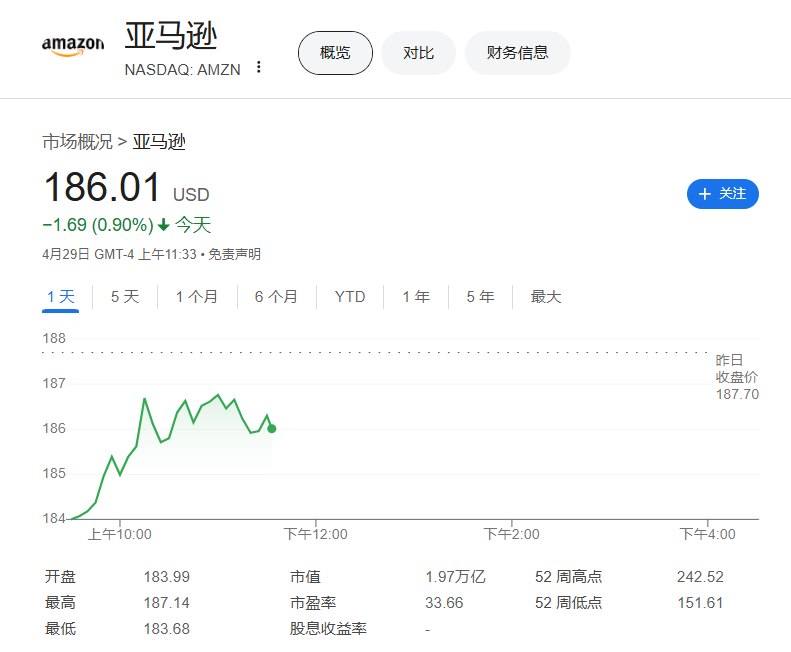Click the green current price dot on chart

[x=272, y=429]
